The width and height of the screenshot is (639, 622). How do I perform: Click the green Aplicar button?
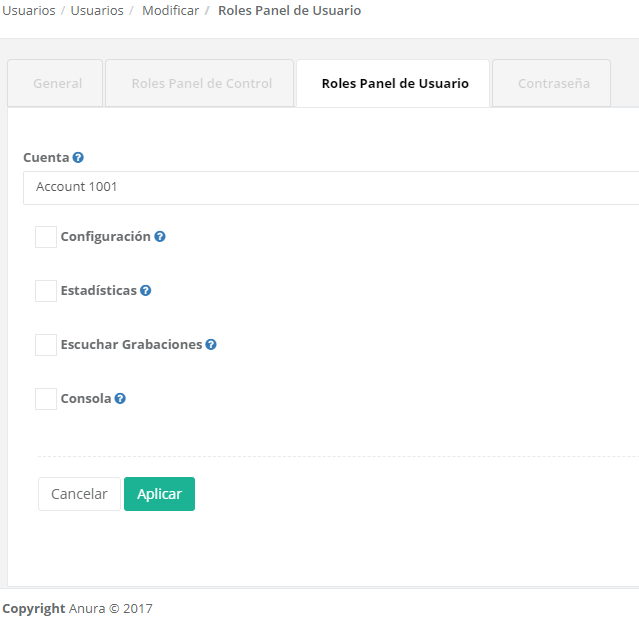159,494
